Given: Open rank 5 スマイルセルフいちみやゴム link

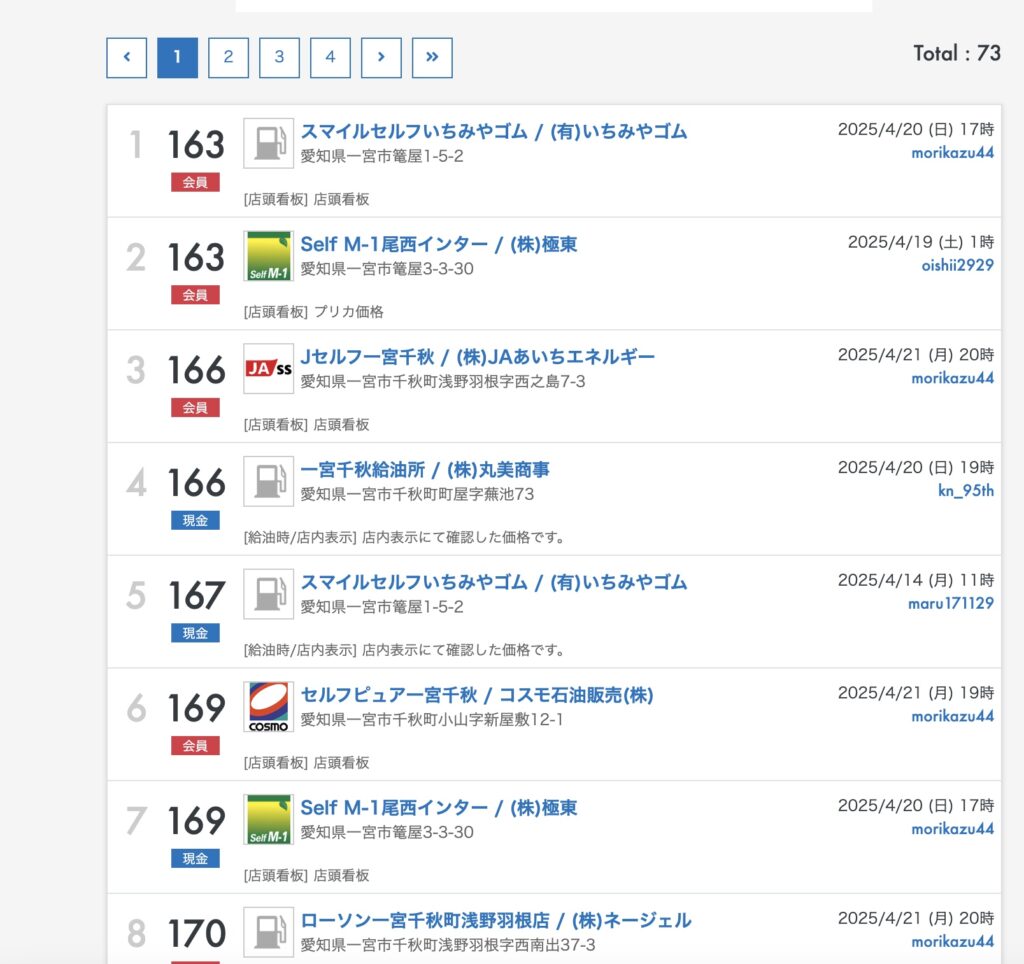Looking at the screenshot, I should point(494,582).
